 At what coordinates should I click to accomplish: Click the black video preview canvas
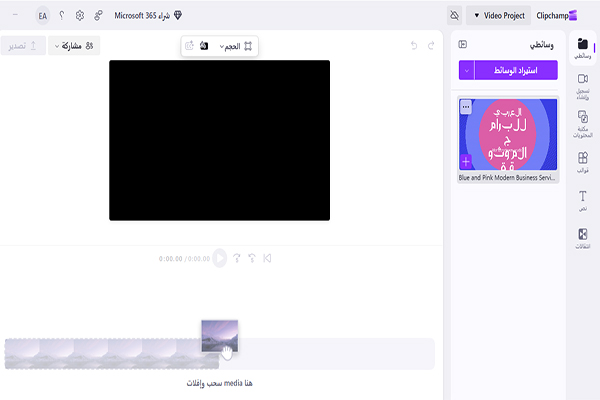click(x=219, y=140)
